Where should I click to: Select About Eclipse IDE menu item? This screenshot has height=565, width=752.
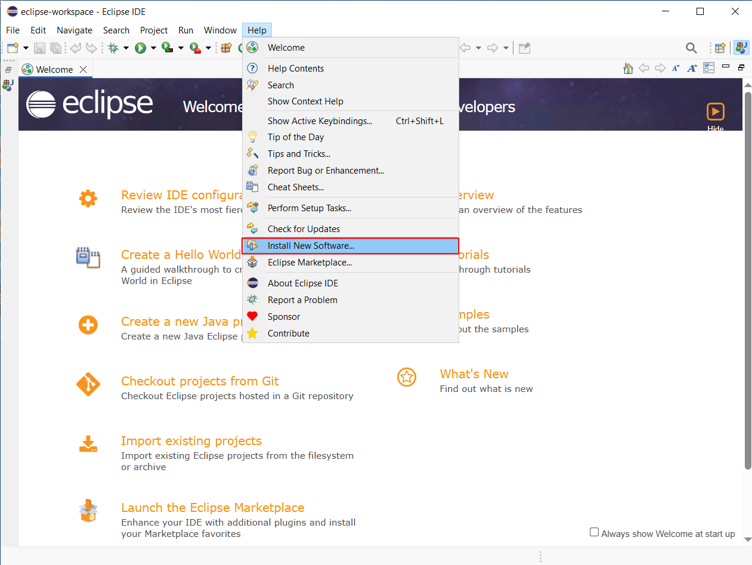coord(351,283)
